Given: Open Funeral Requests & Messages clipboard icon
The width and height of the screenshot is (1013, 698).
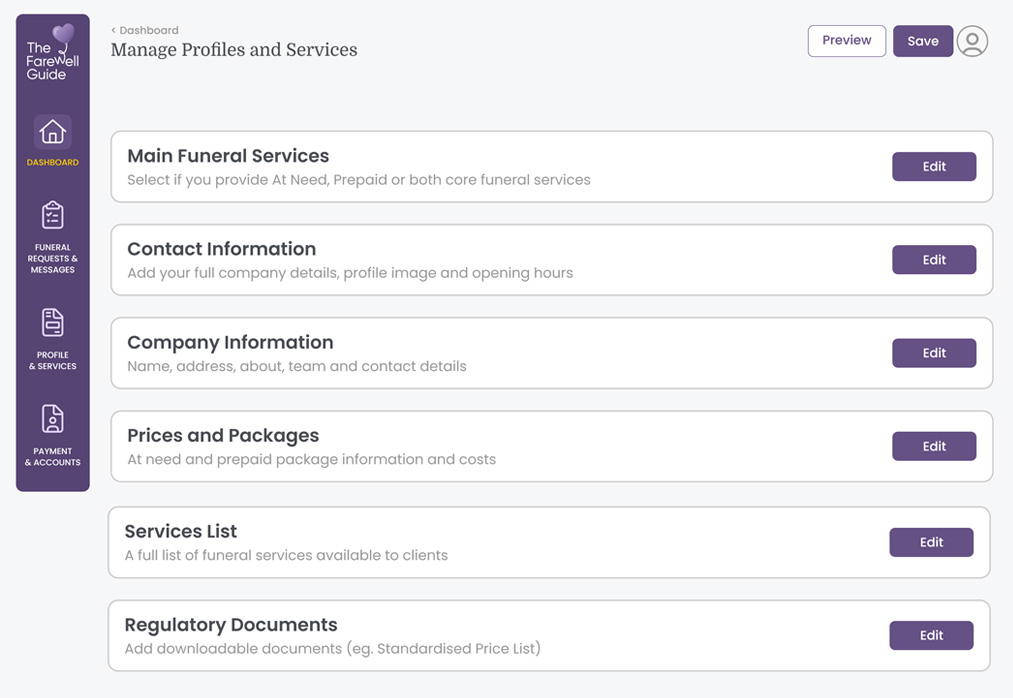Looking at the screenshot, I should point(53,215).
